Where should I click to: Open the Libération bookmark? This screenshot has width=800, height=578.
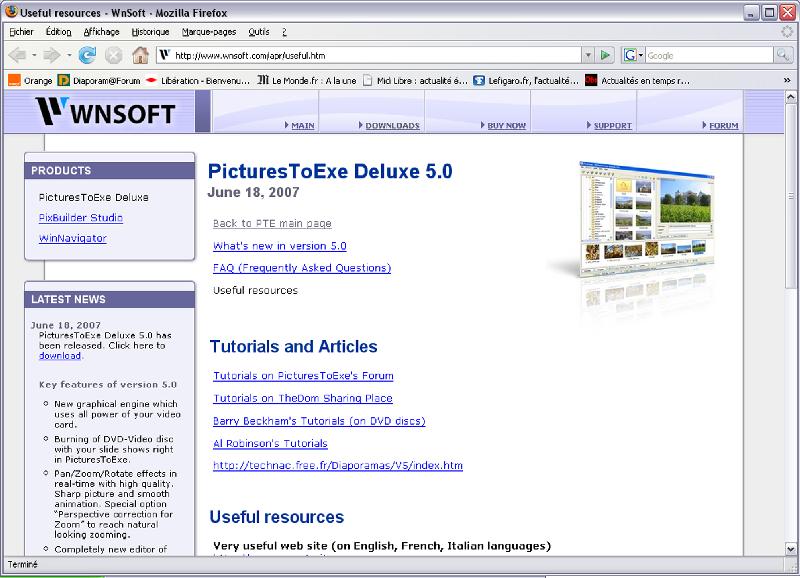(198, 81)
